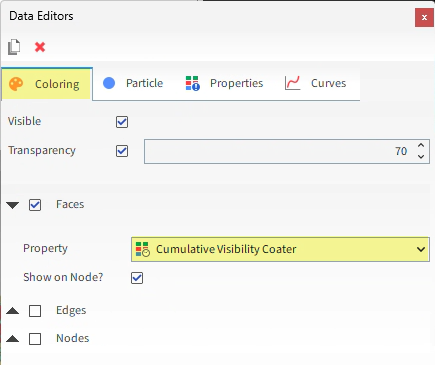The width and height of the screenshot is (435, 365).
Task: Expand the Edges section arrow
Action: (x=13, y=311)
